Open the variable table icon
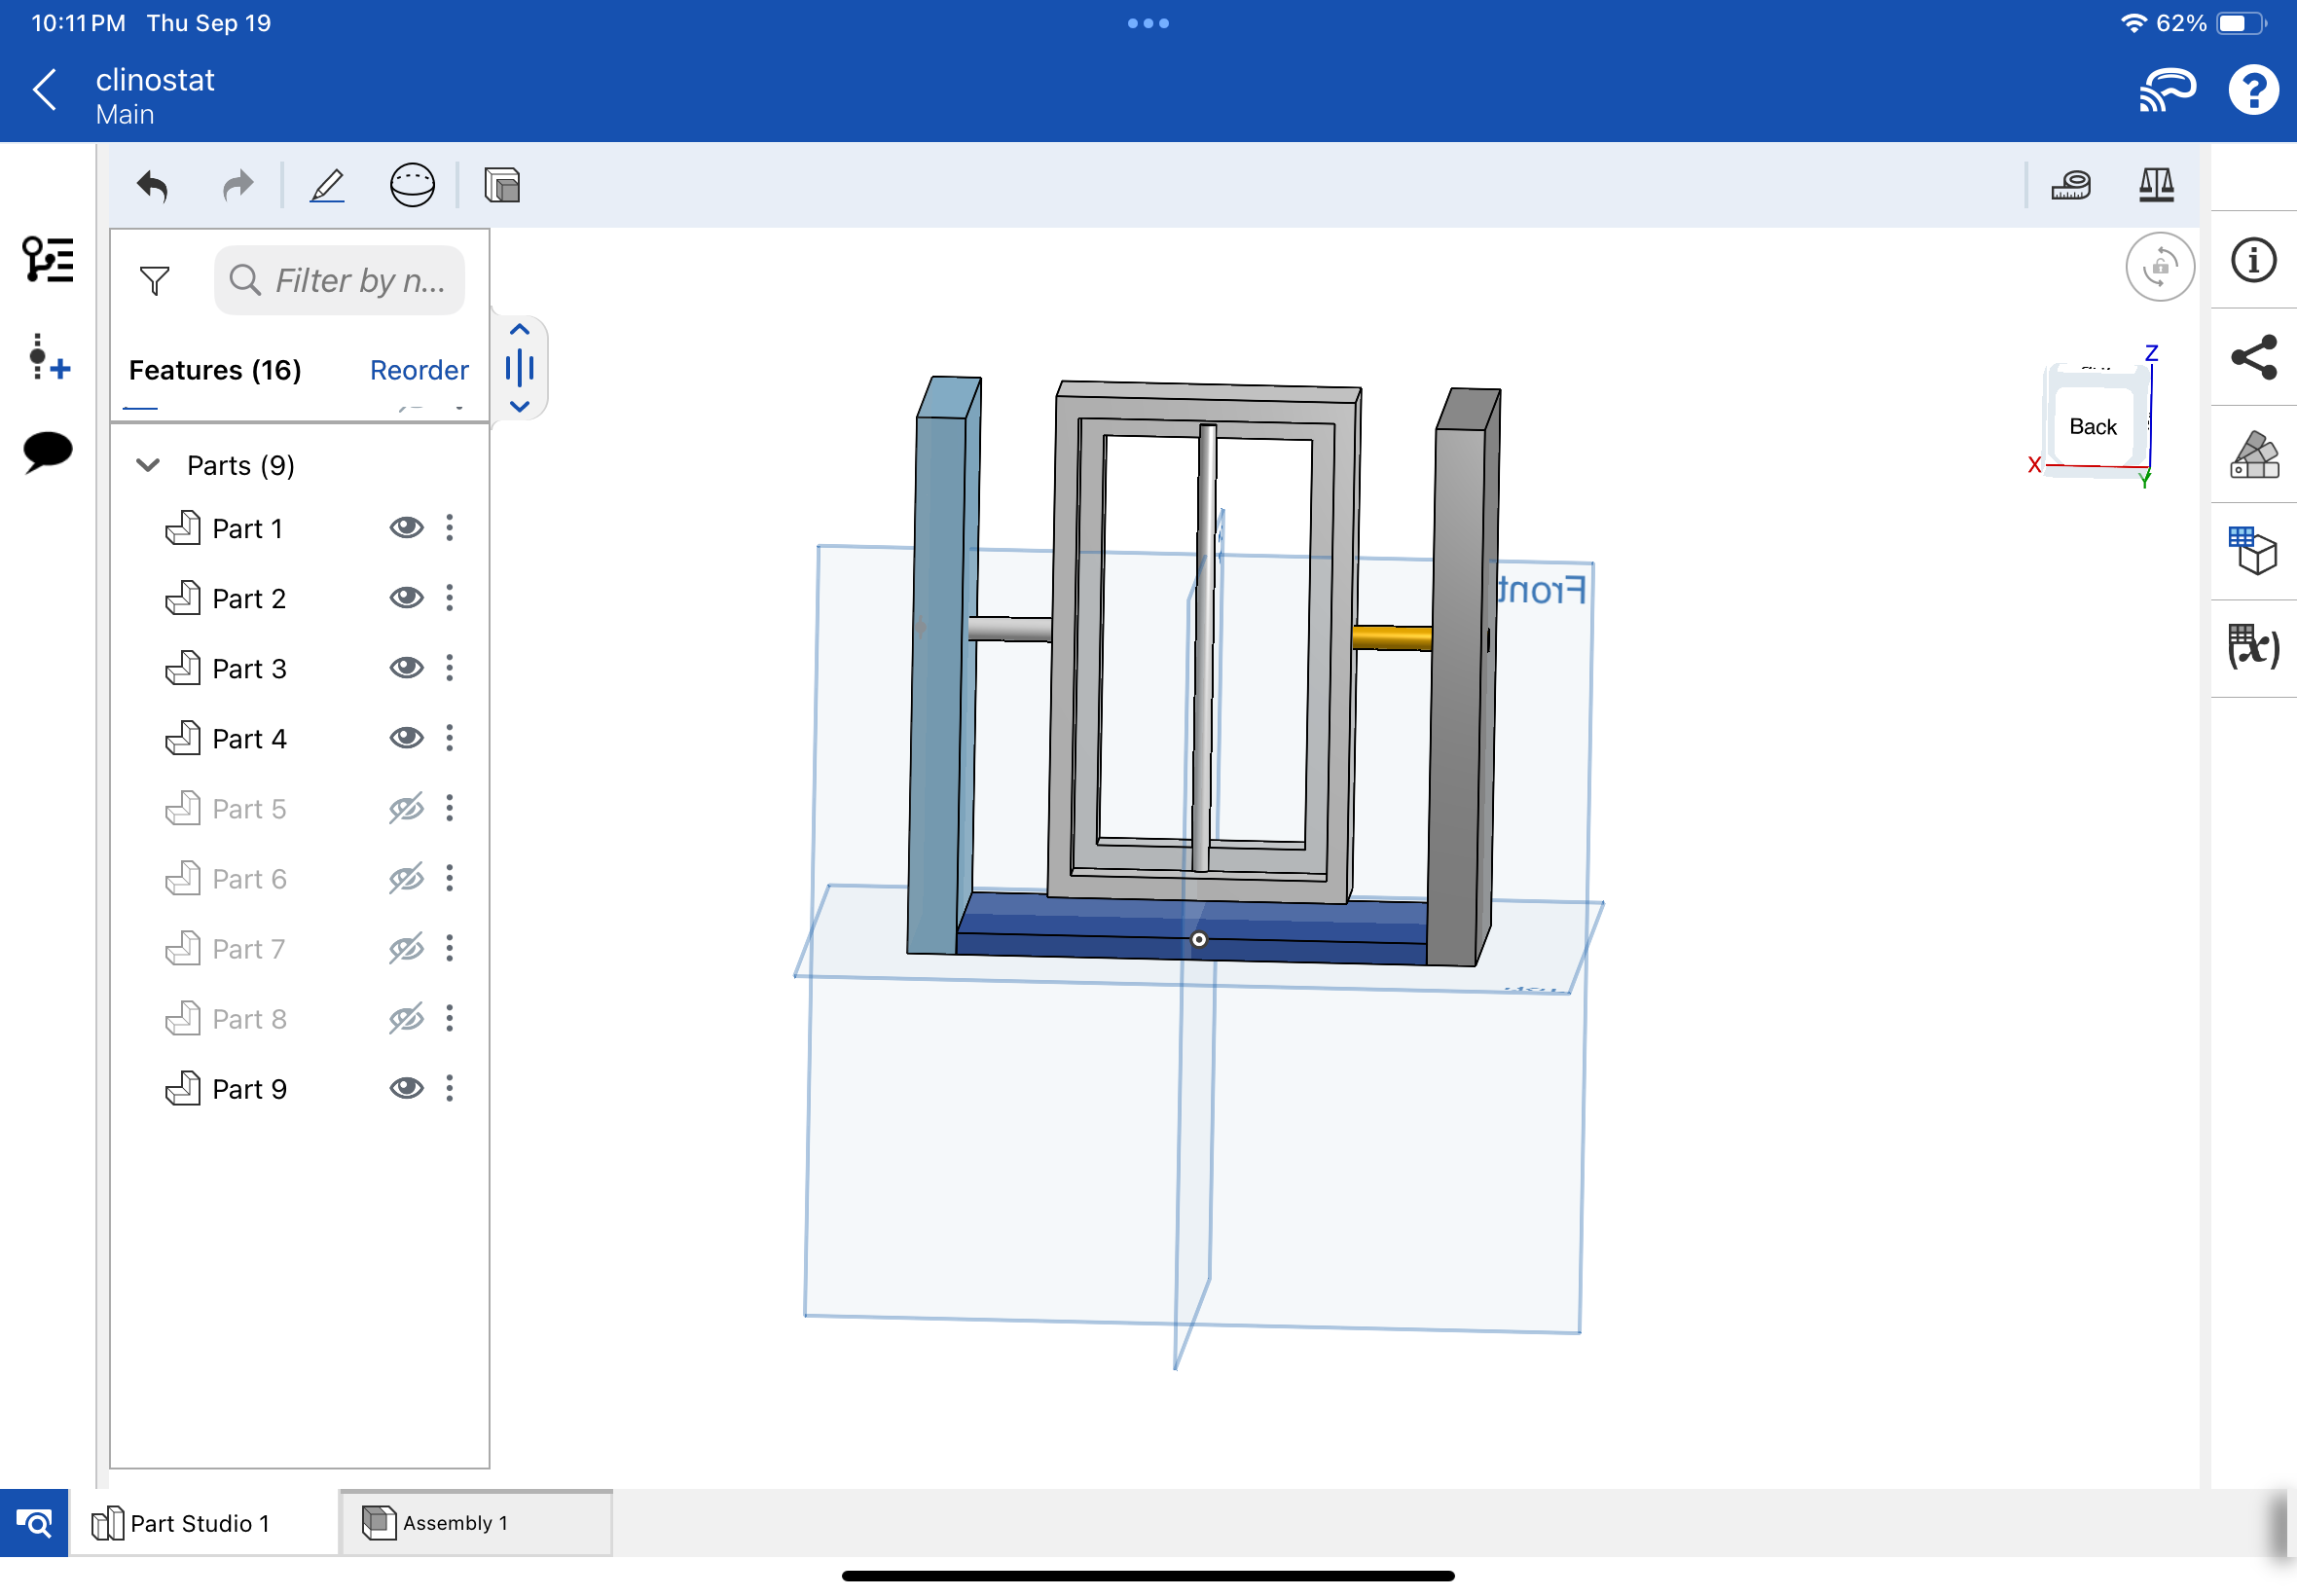2297x1596 pixels. coord(2253,648)
